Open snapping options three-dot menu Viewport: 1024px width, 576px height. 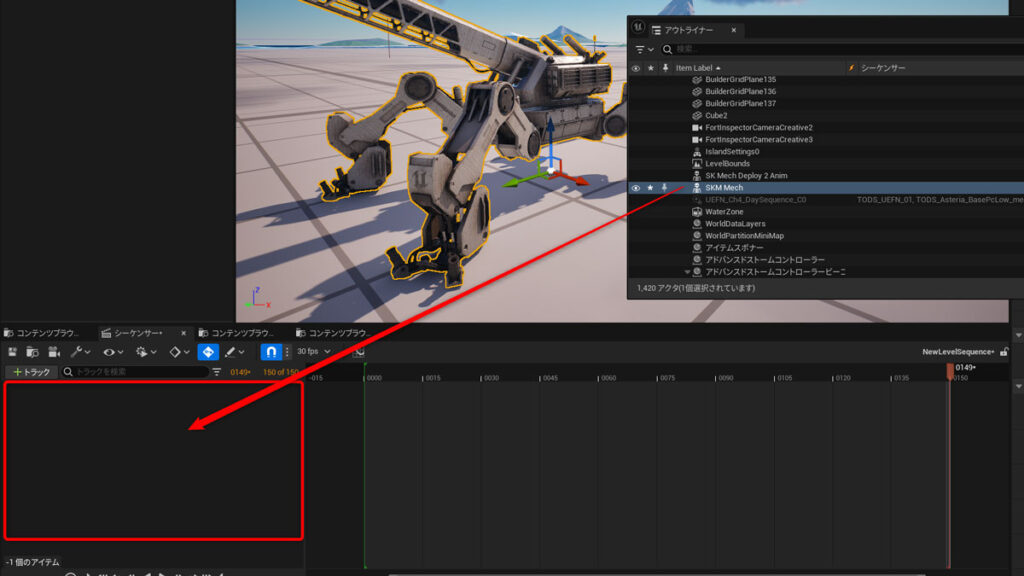(x=287, y=352)
